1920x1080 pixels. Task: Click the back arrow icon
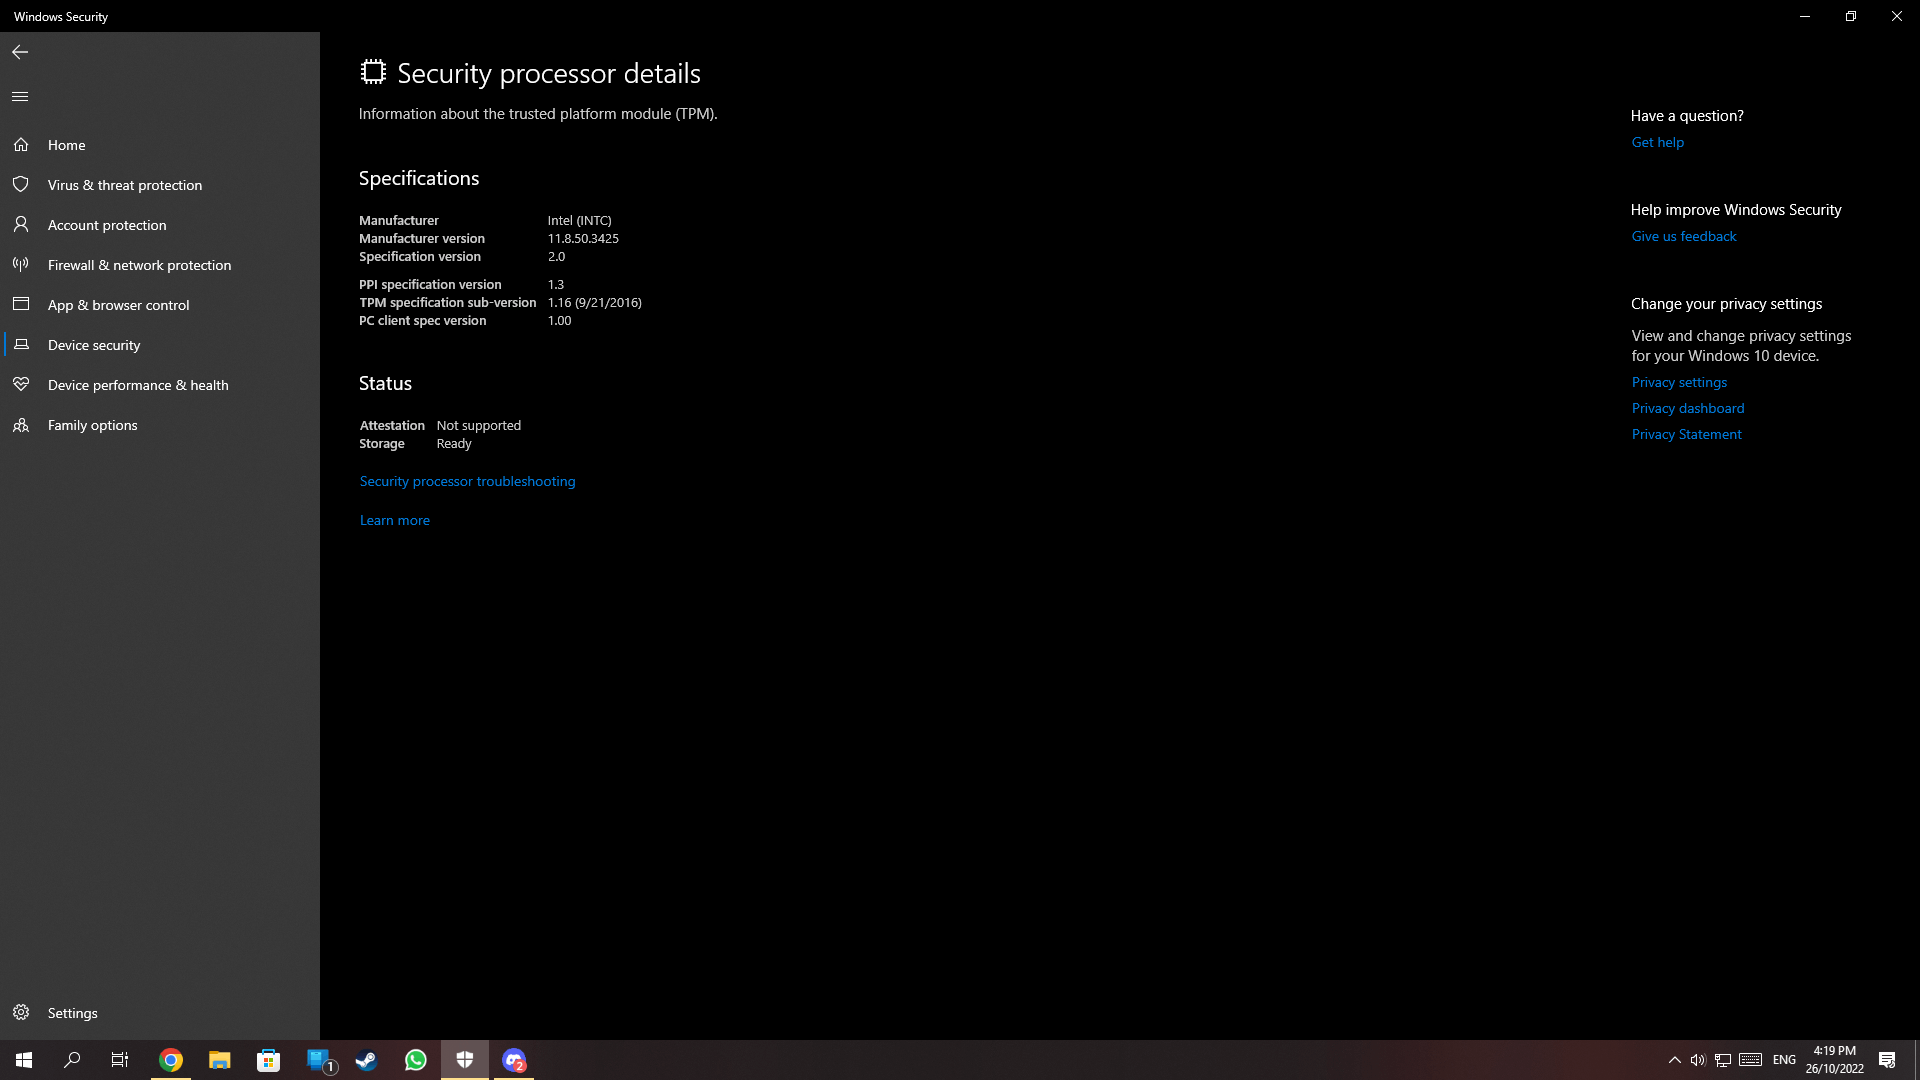(x=20, y=52)
